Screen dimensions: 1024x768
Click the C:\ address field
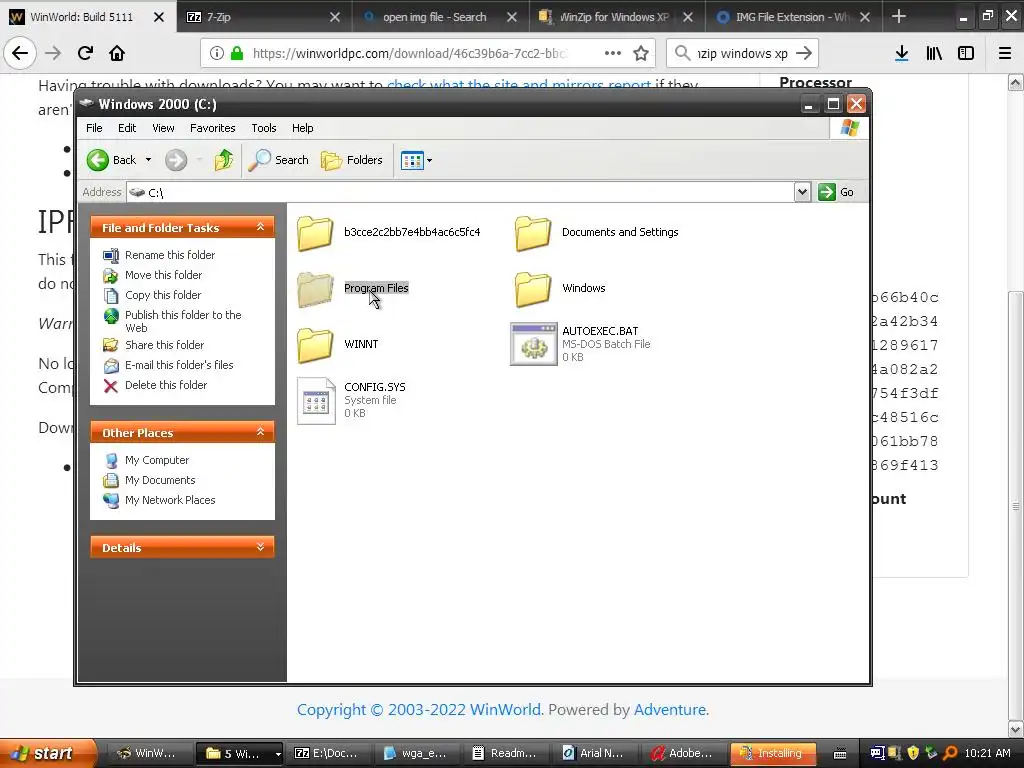pyautogui.click(x=460, y=192)
